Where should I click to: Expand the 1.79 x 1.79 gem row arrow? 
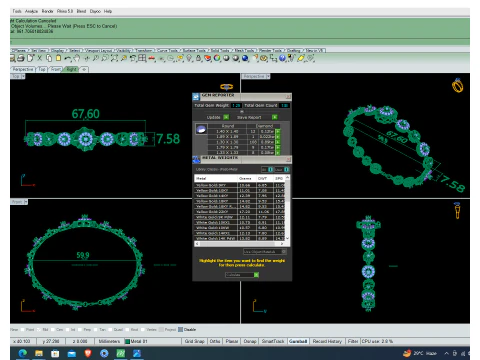click(277, 147)
